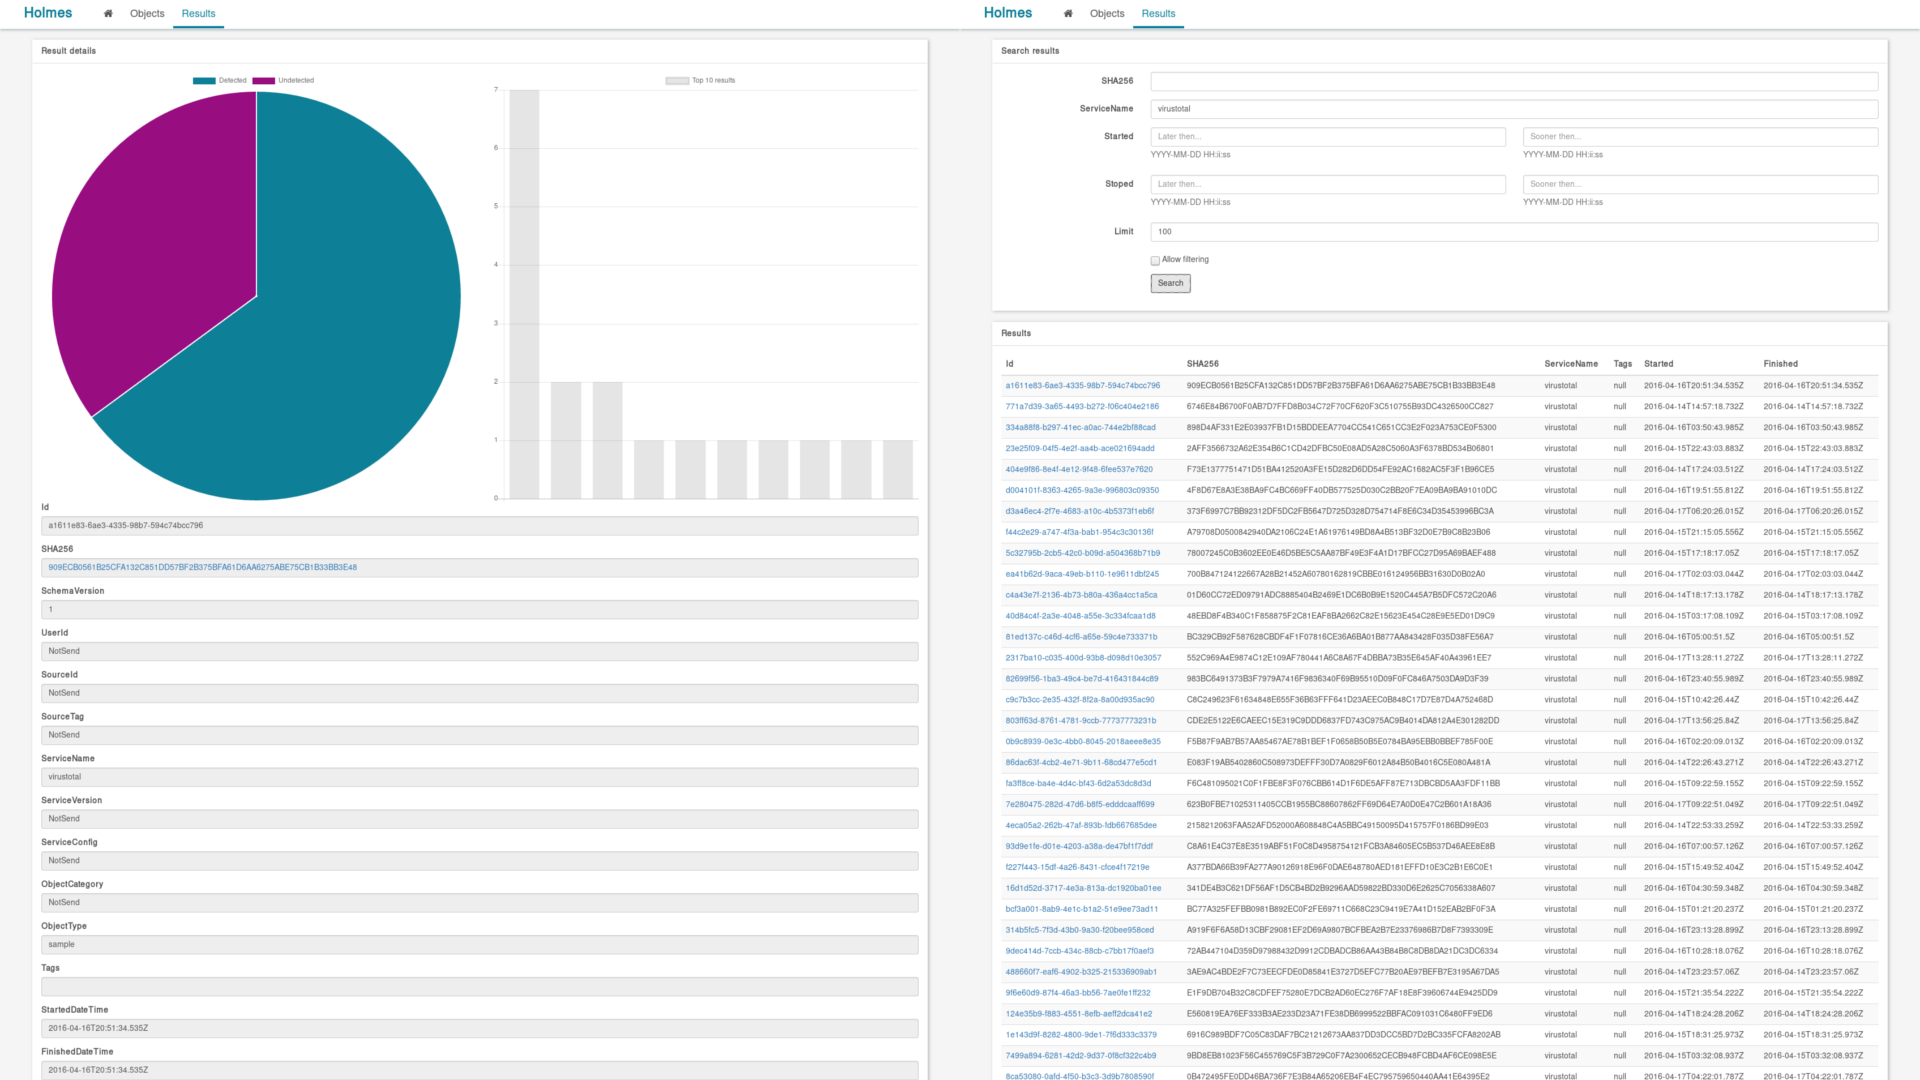Toggle Detected legend swatch in pie chart
The image size is (1920, 1080).
204,81
